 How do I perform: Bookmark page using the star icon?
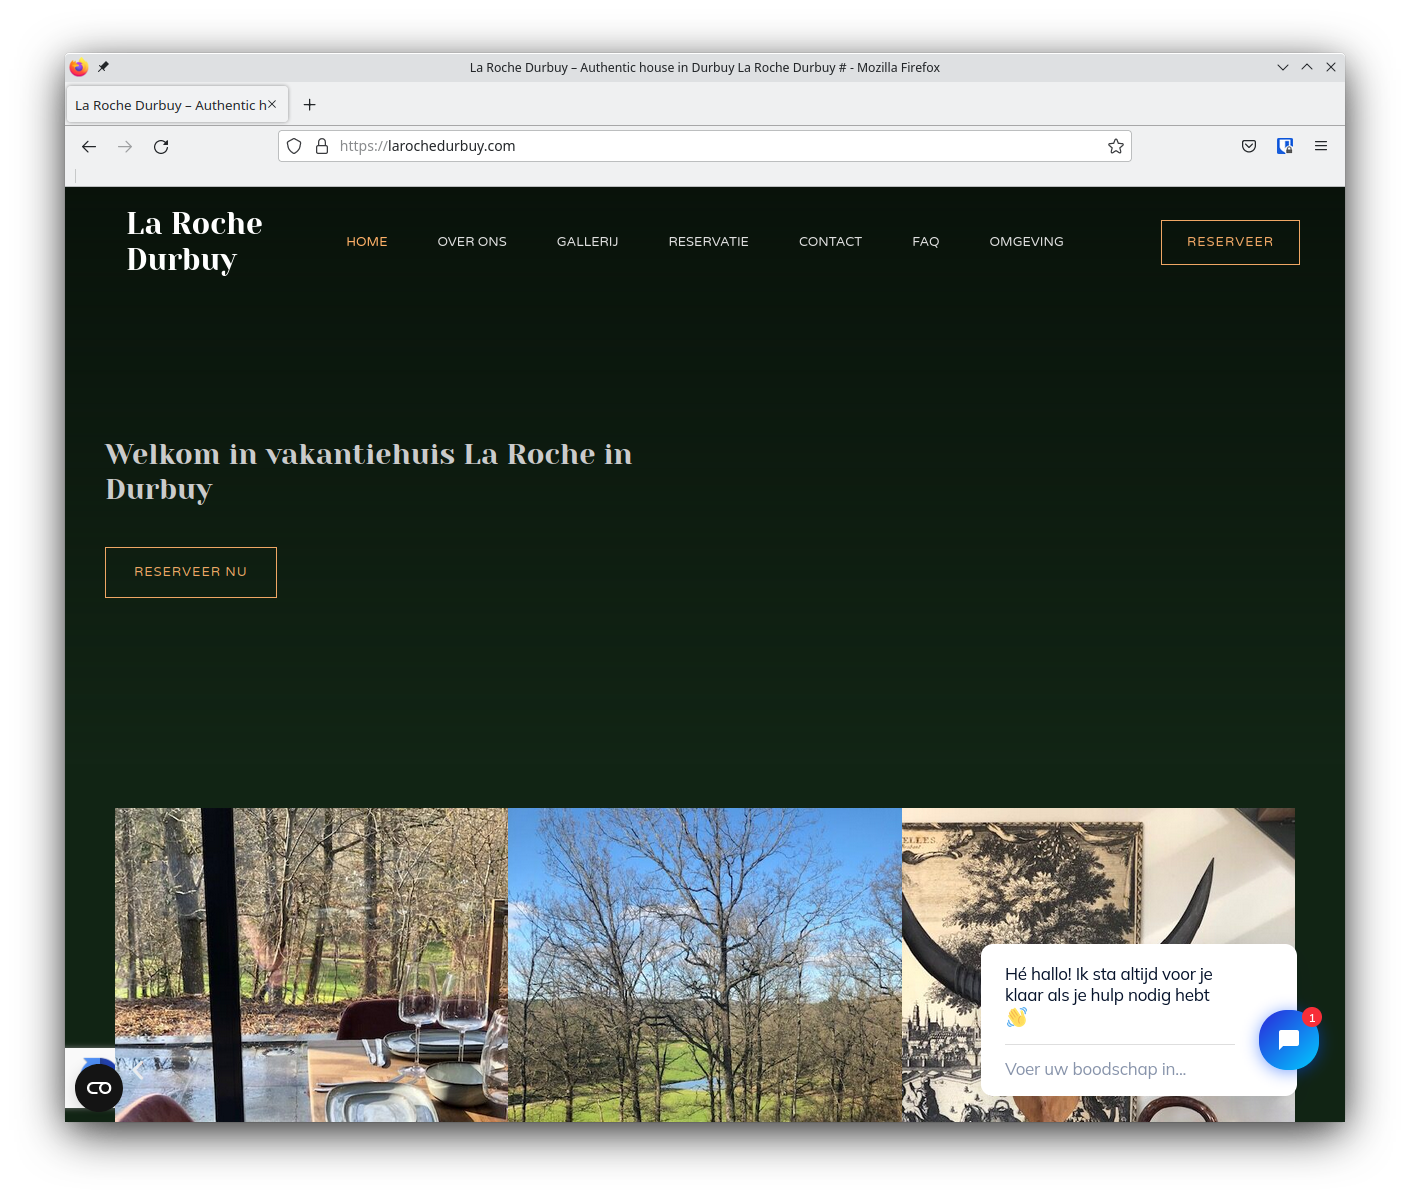tap(1116, 147)
